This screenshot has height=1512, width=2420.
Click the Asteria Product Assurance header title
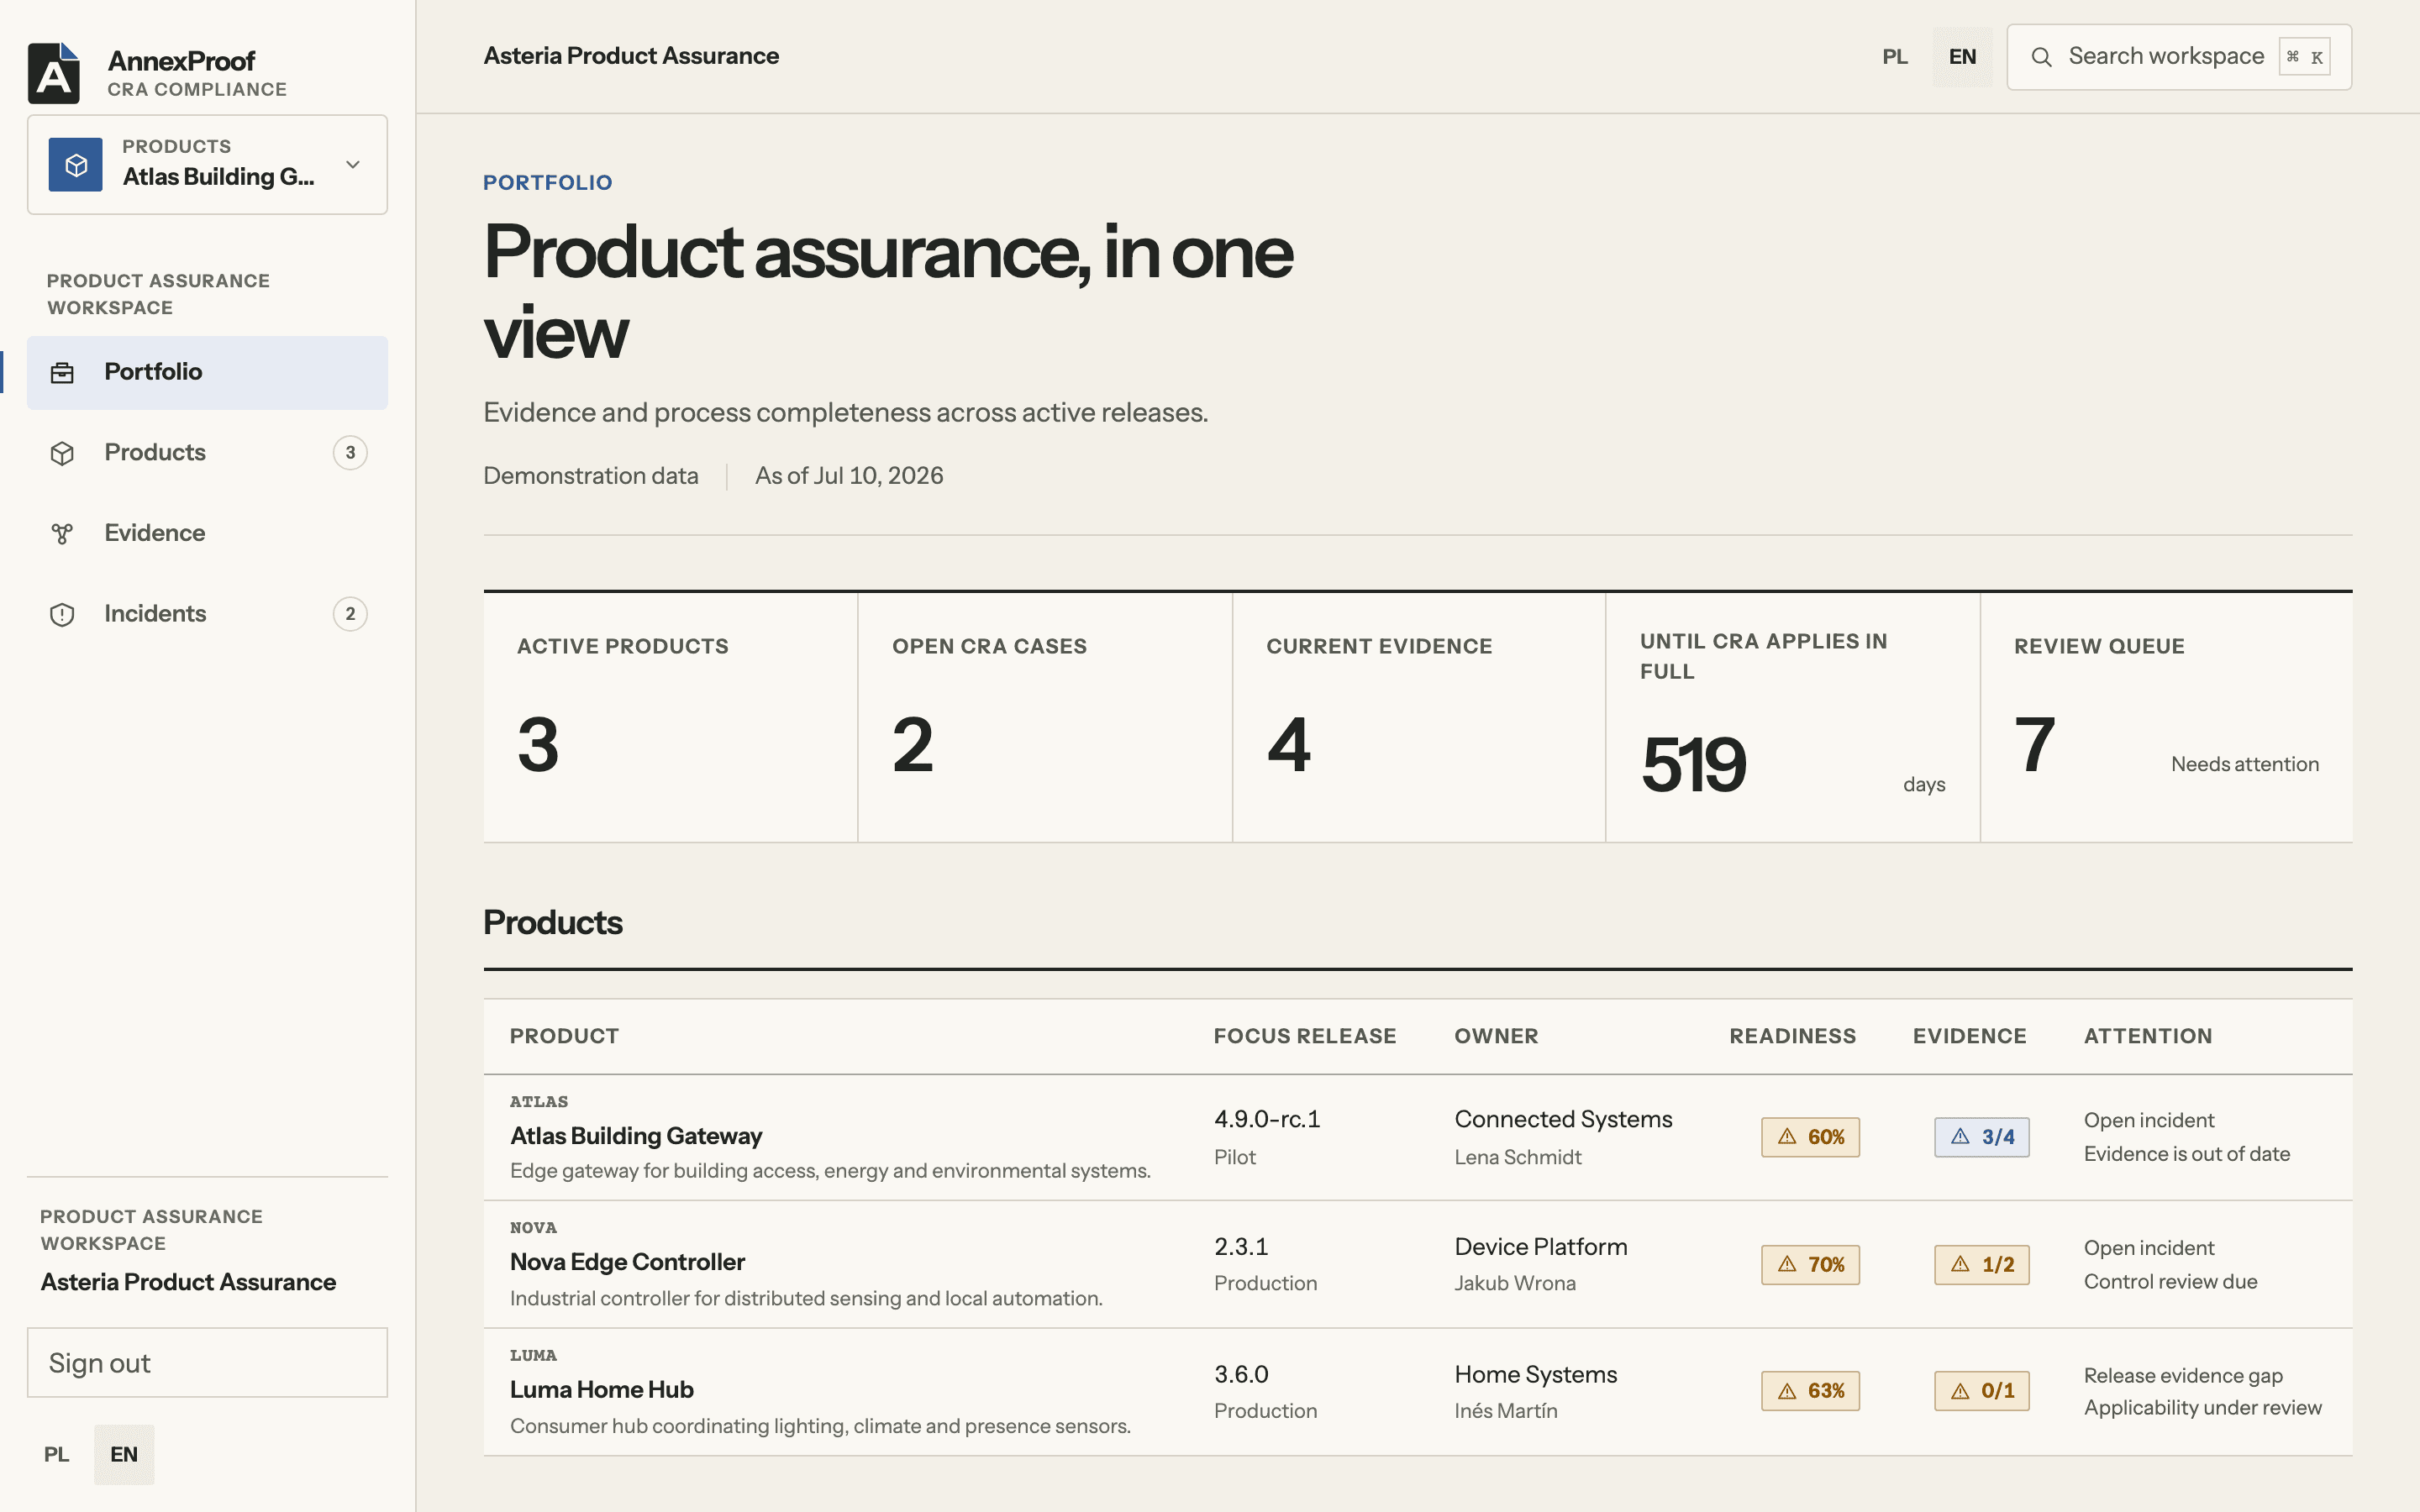(631, 56)
